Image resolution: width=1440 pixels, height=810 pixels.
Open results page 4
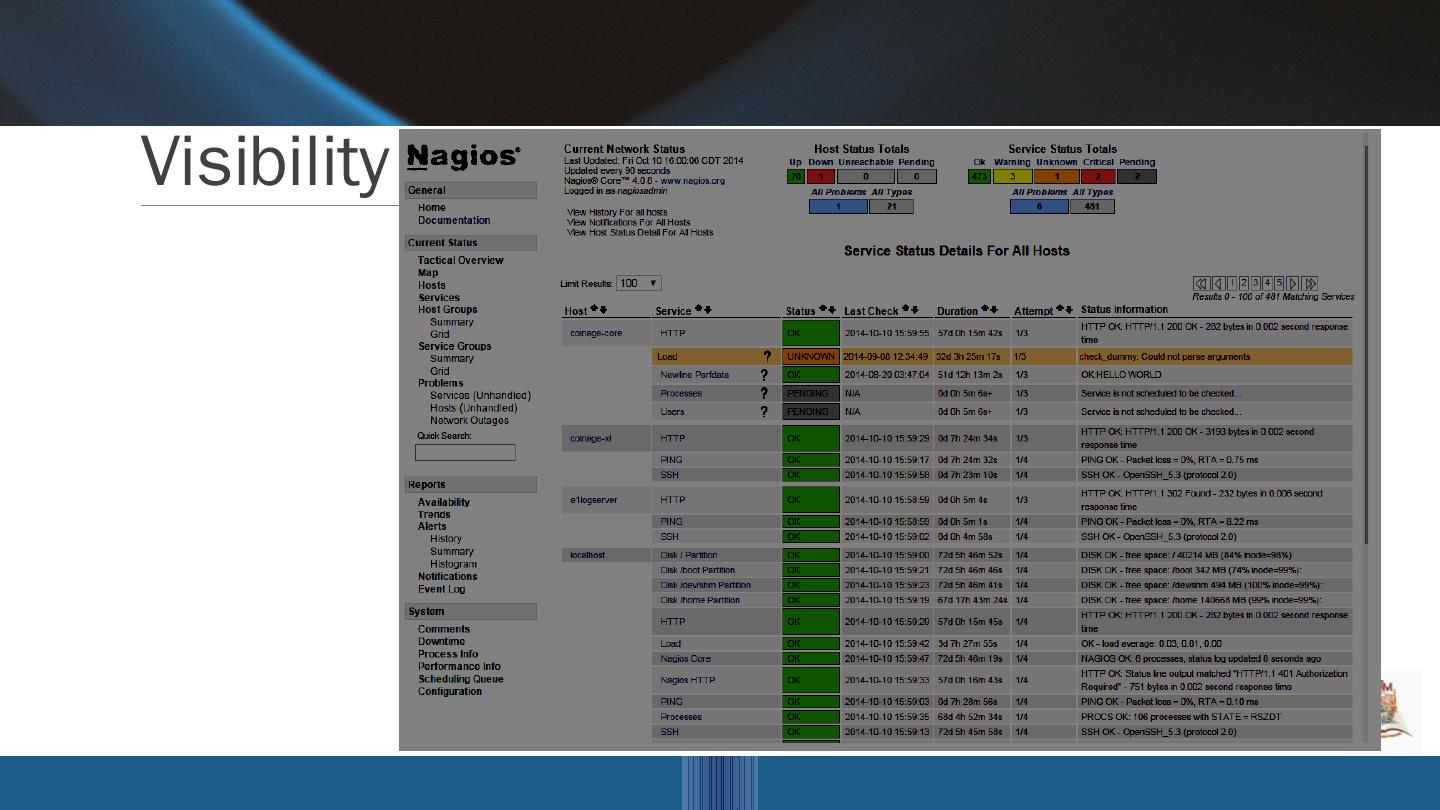click(x=1268, y=283)
